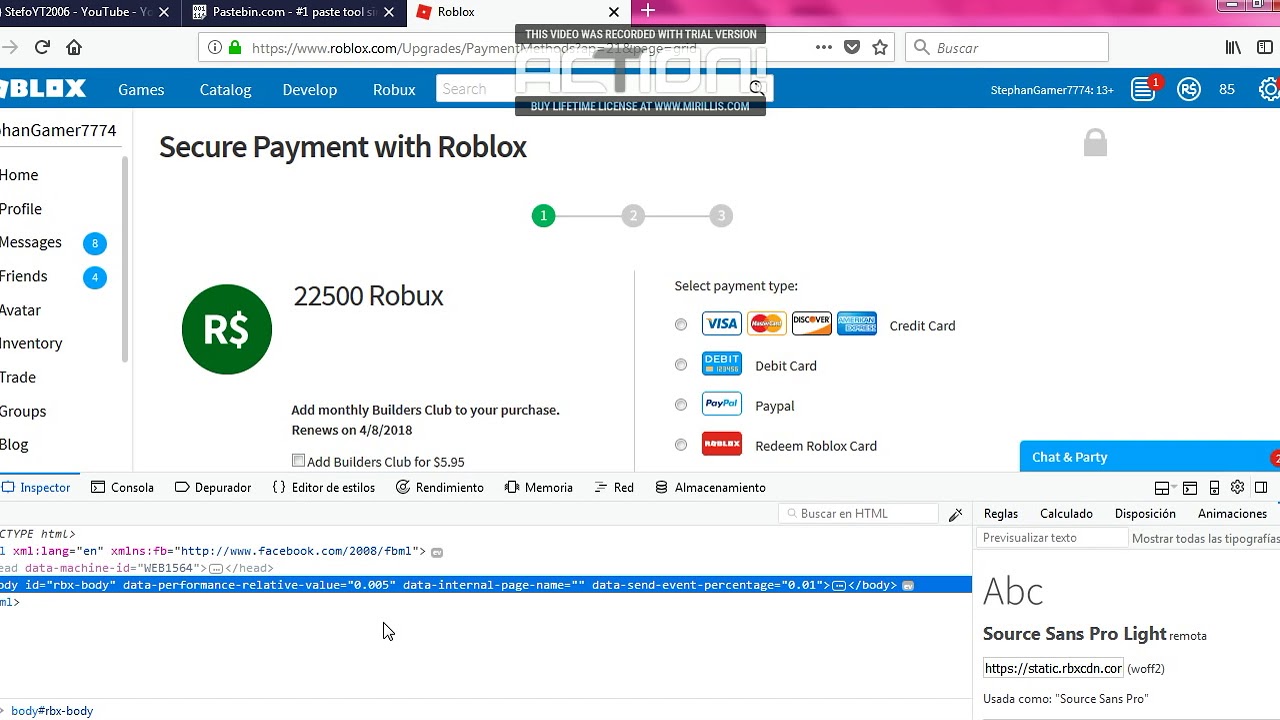The image size is (1280, 720).
Task: Click the green R$ Robux logo
Action: pos(227,329)
